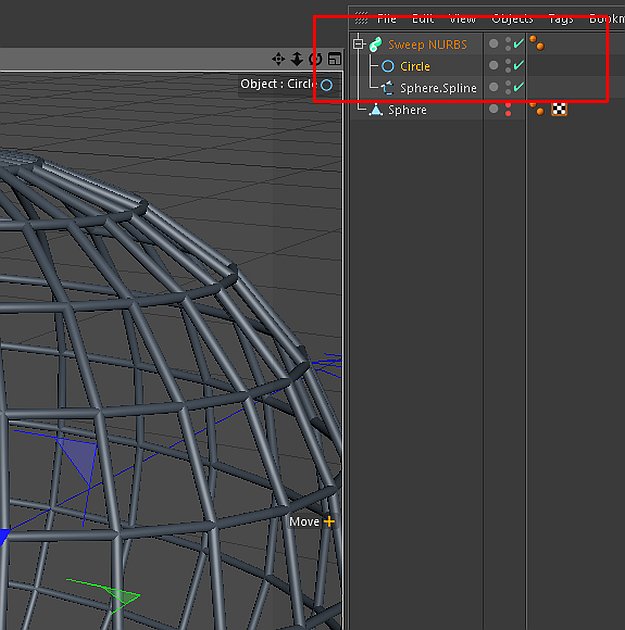Click the Sphere row's gray layer dot
This screenshot has width=625, height=630.
coord(494,108)
